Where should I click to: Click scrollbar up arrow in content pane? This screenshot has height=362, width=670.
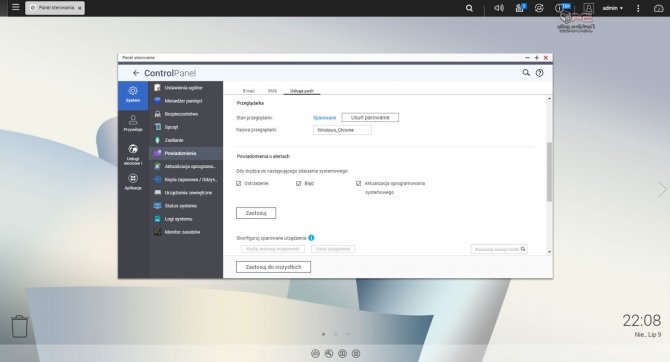[549, 99]
